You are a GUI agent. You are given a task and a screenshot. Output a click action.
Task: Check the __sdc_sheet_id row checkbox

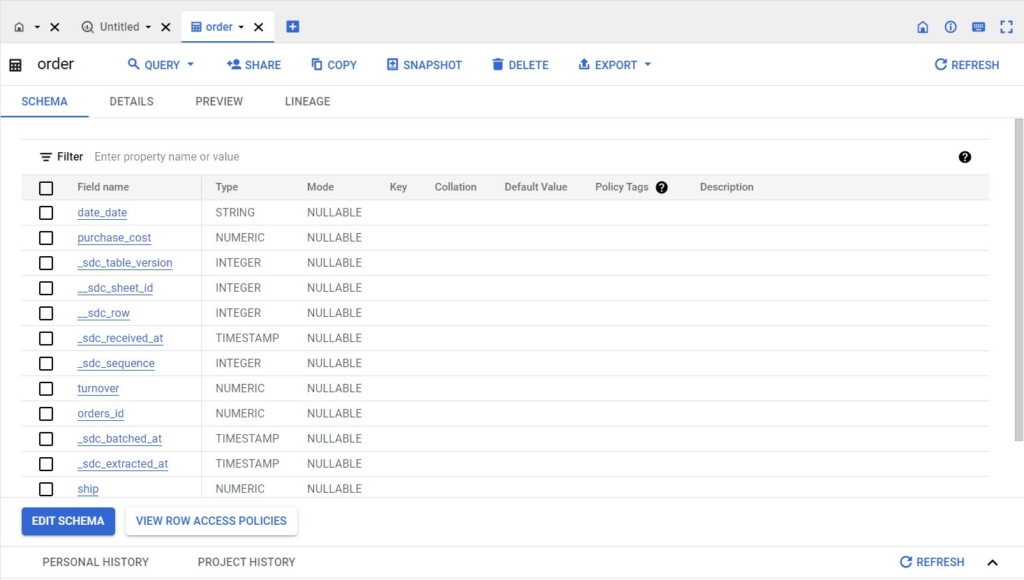[46, 288]
